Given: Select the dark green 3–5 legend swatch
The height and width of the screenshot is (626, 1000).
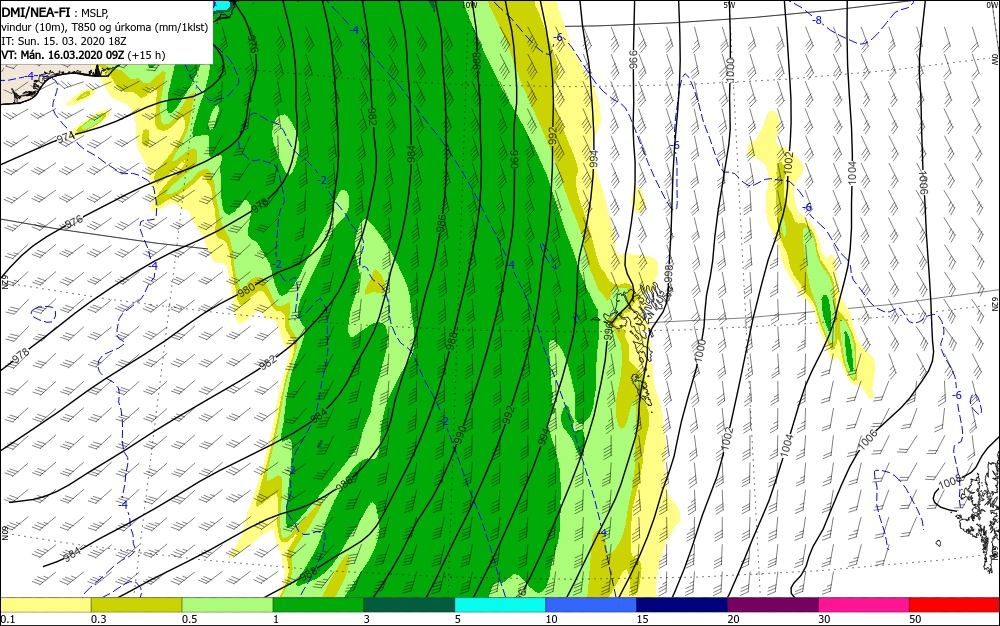Looking at the screenshot, I should point(409,605).
